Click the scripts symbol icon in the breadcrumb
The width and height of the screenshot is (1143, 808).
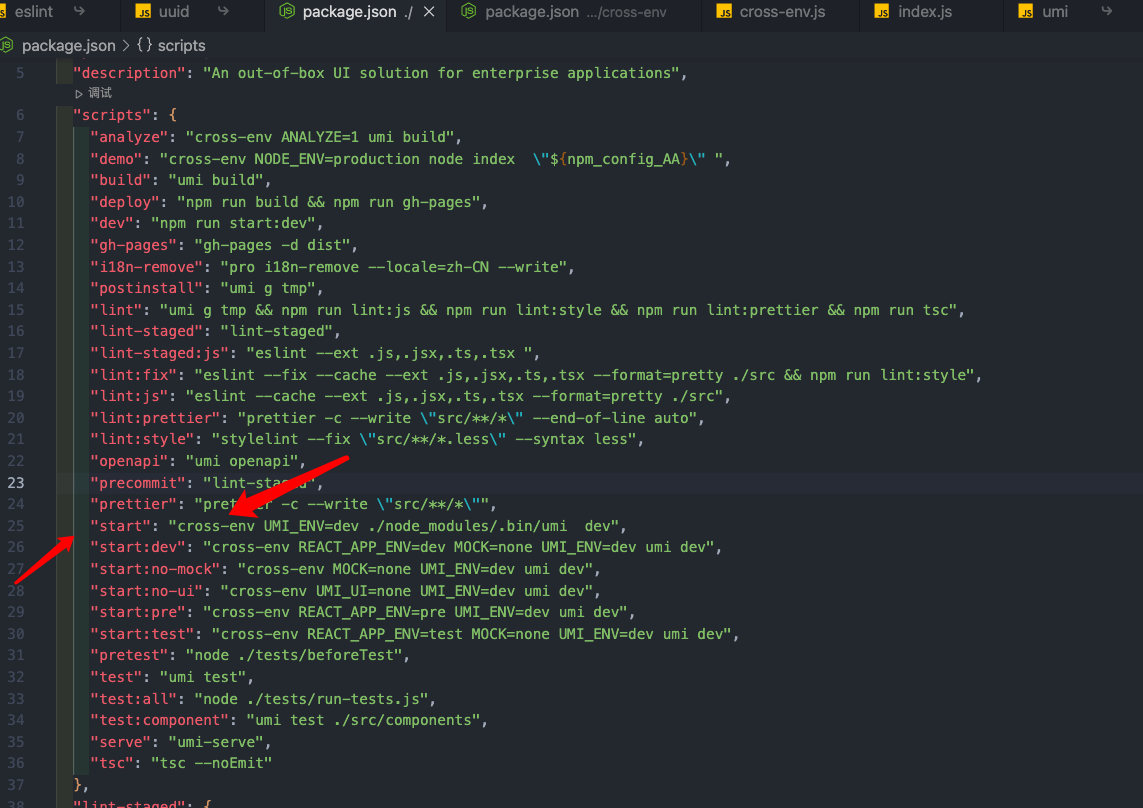[145, 45]
